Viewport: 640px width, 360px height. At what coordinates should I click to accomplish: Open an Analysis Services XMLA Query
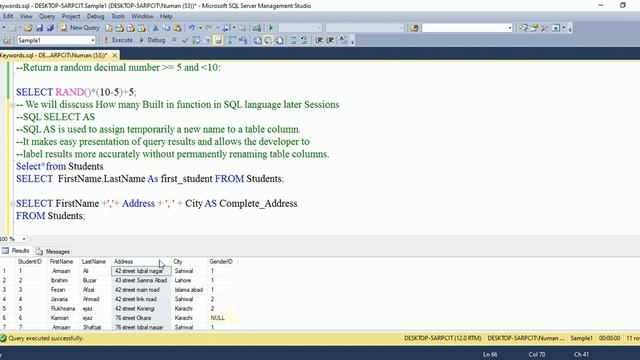click(x=142, y=28)
